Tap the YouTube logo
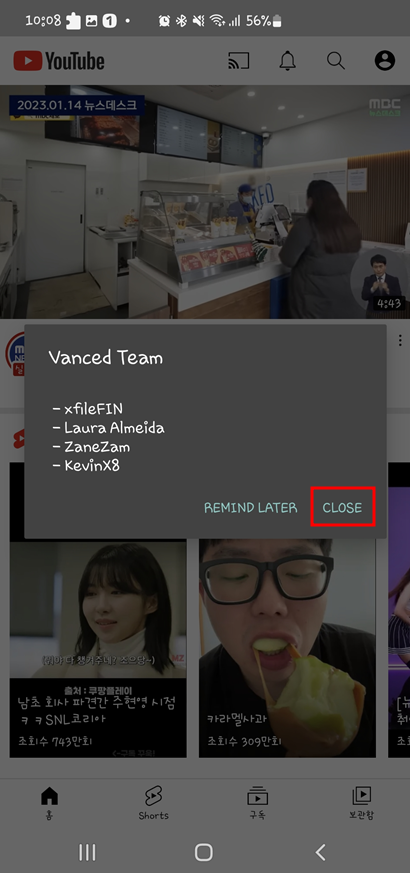The width and height of the screenshot is (410, 873). click(58, 61)
